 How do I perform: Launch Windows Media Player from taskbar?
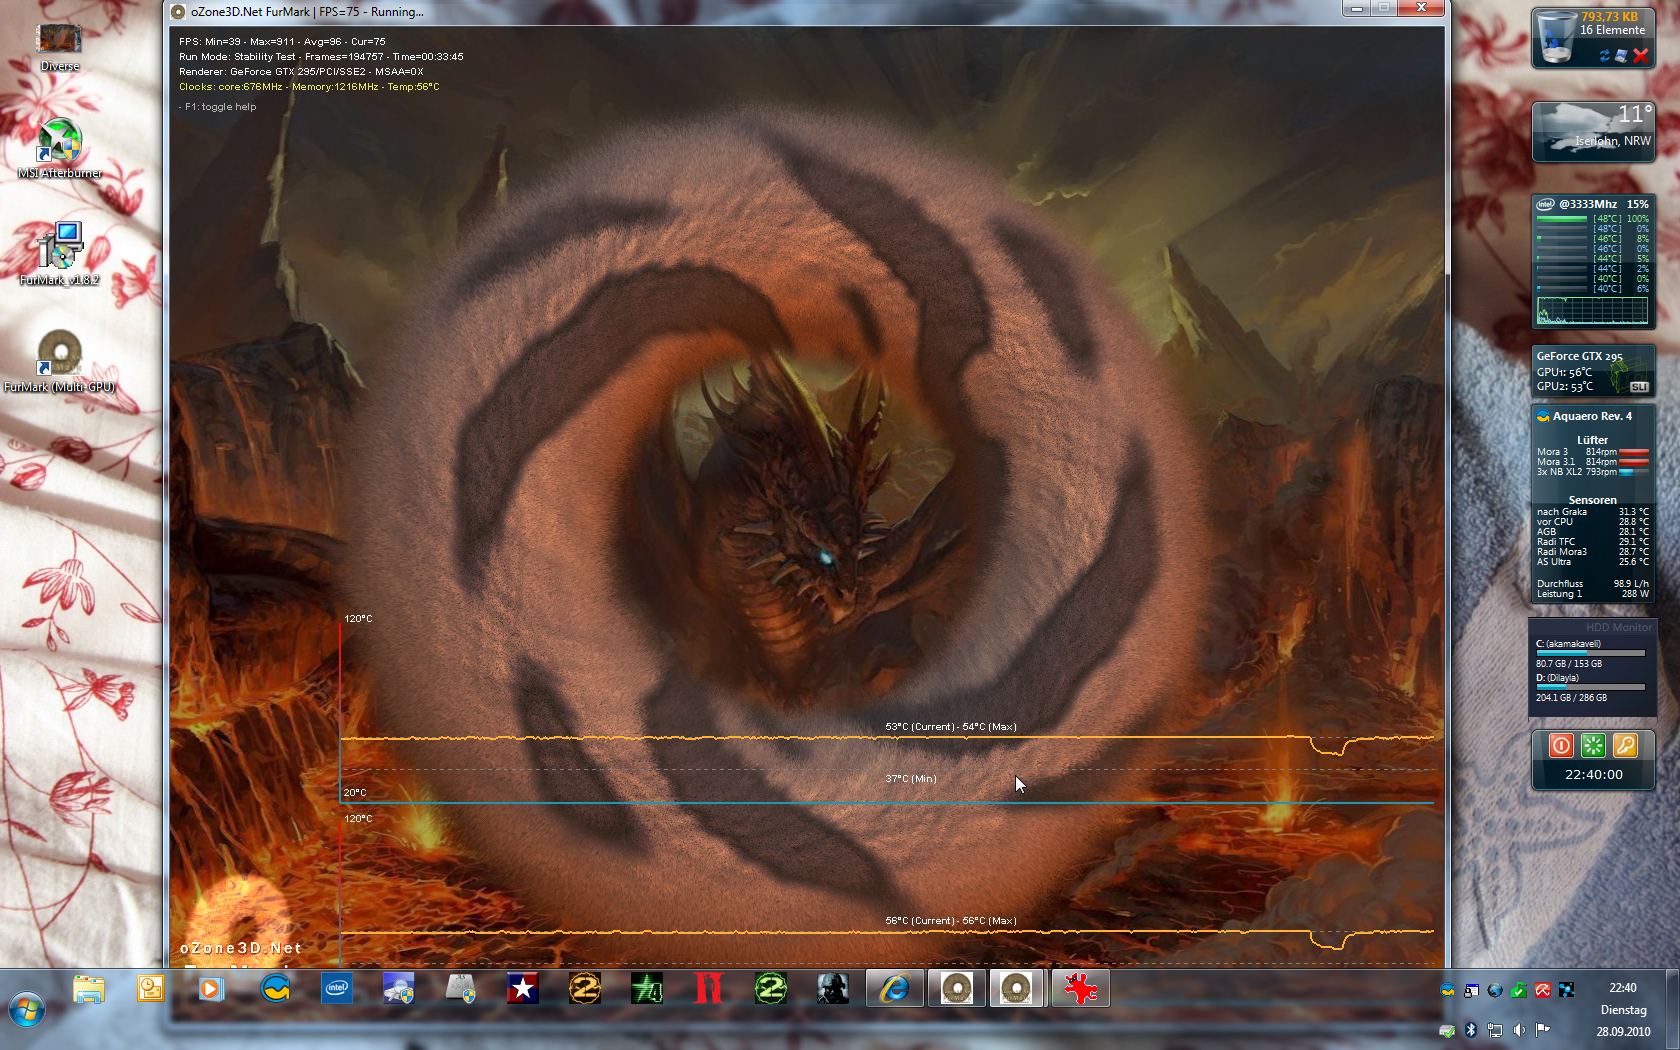211,989
